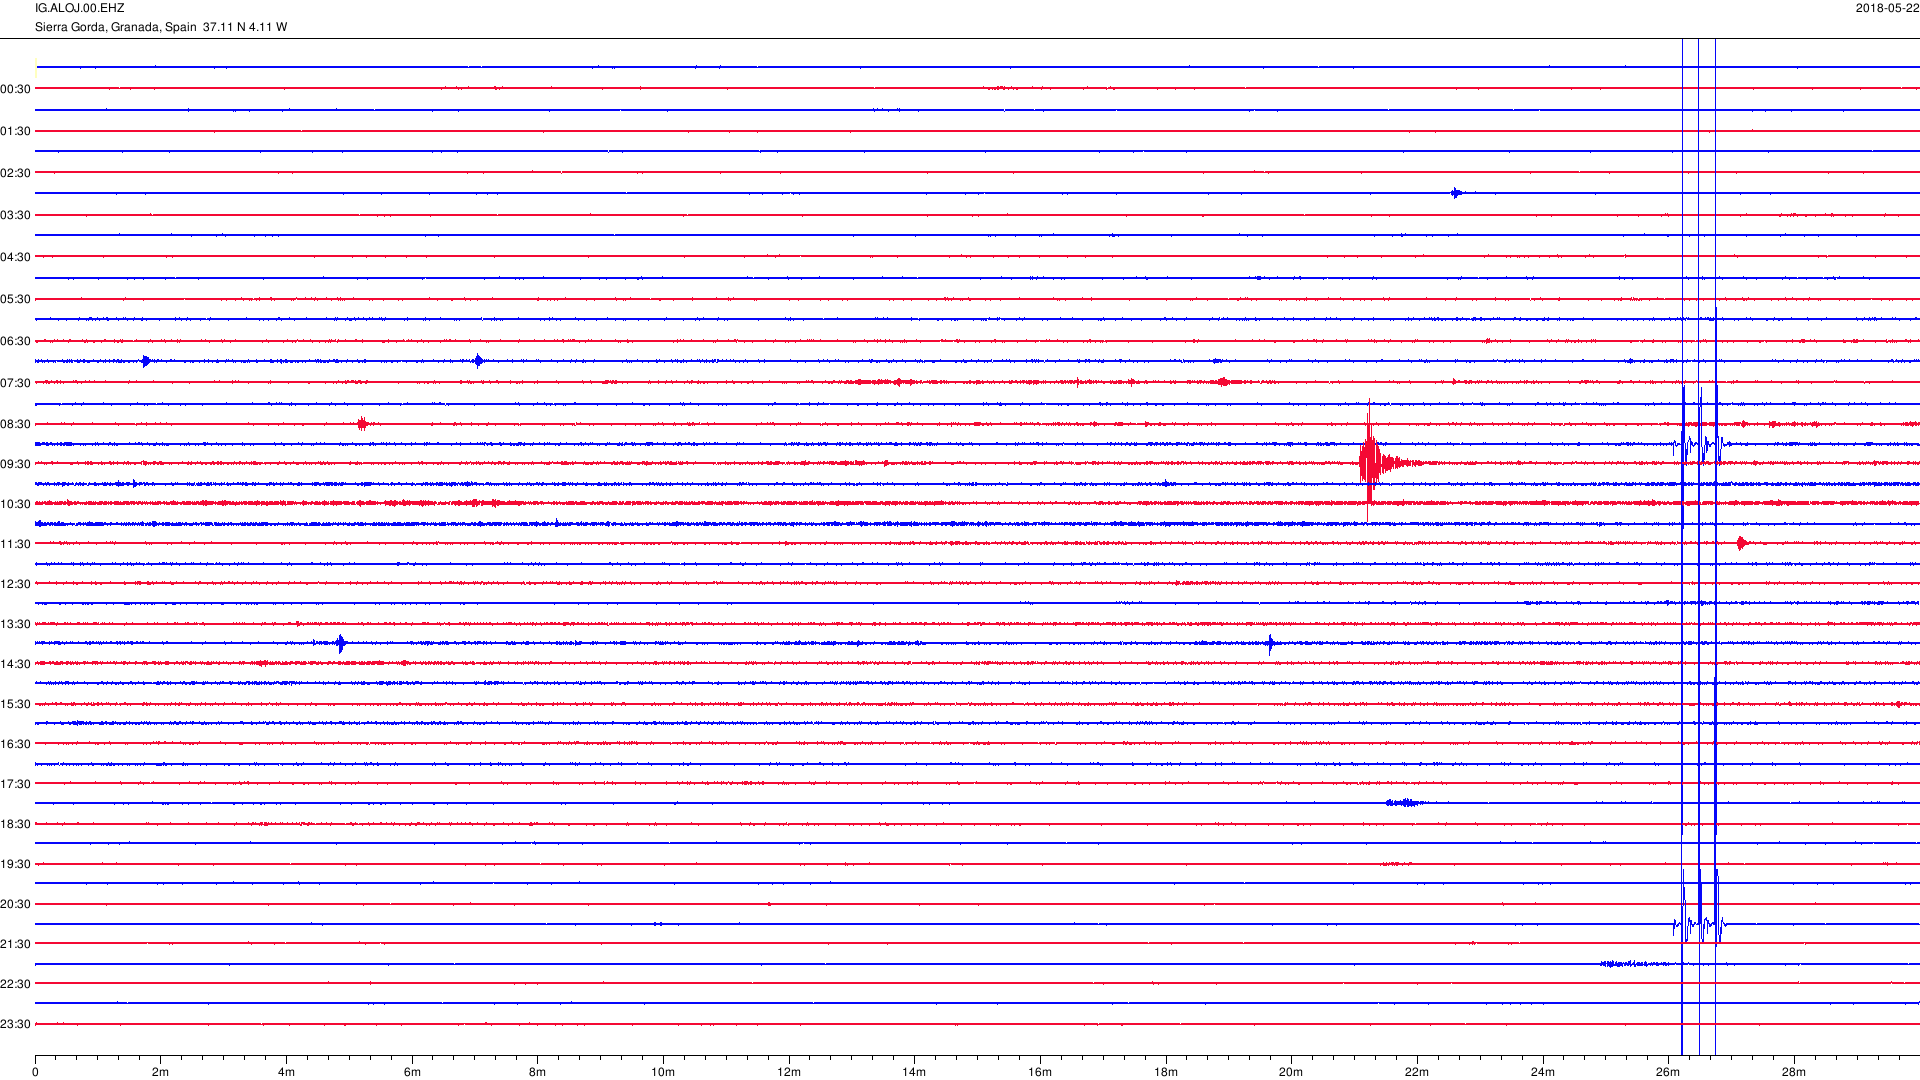Select the 19:30 time label
Screen dimensions: 1920x1080
click(15, 864)
